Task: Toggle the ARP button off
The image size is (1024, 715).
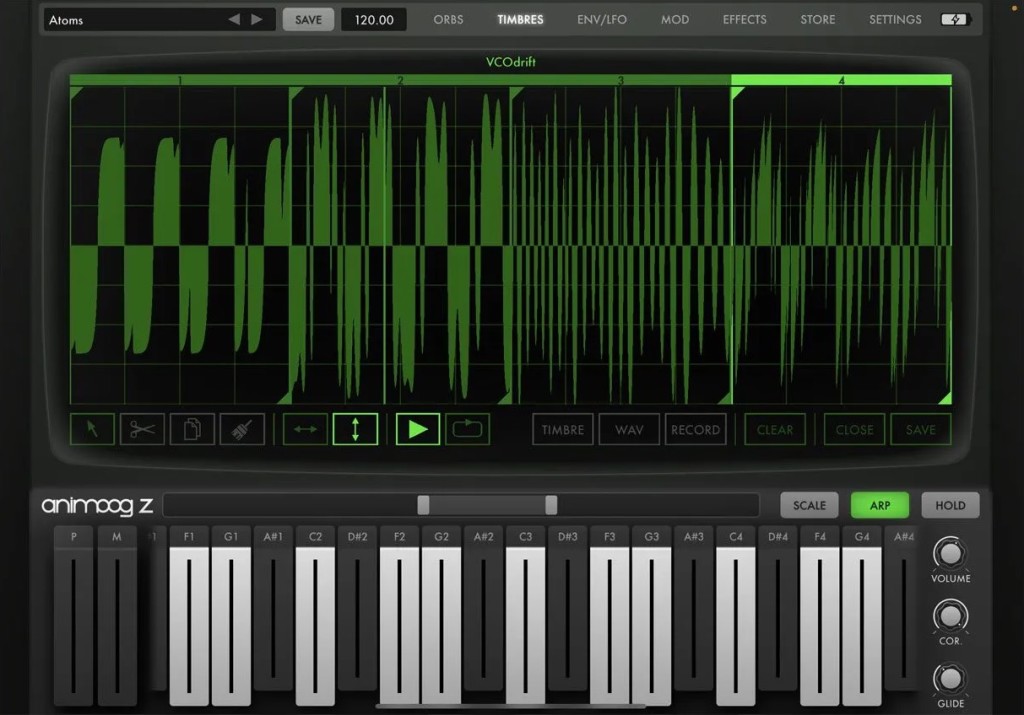Action: tap(879, 505)
